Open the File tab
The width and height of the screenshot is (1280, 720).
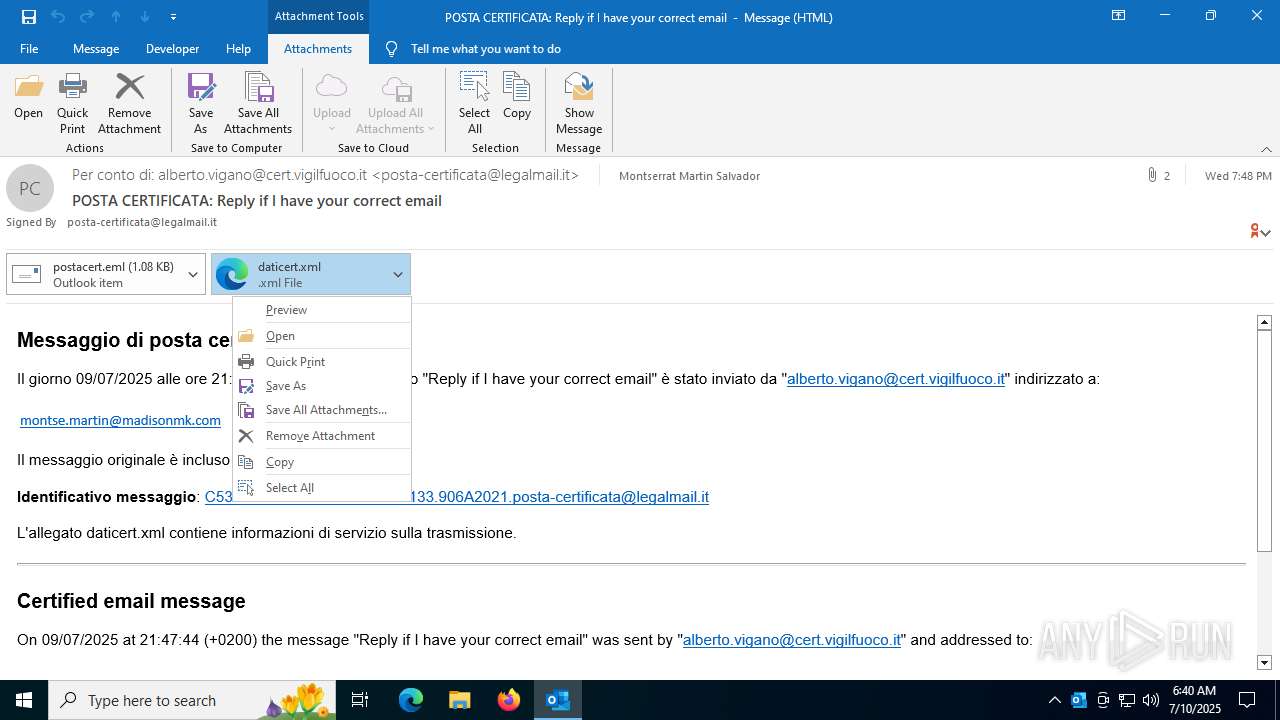click(x=29, y=49)
